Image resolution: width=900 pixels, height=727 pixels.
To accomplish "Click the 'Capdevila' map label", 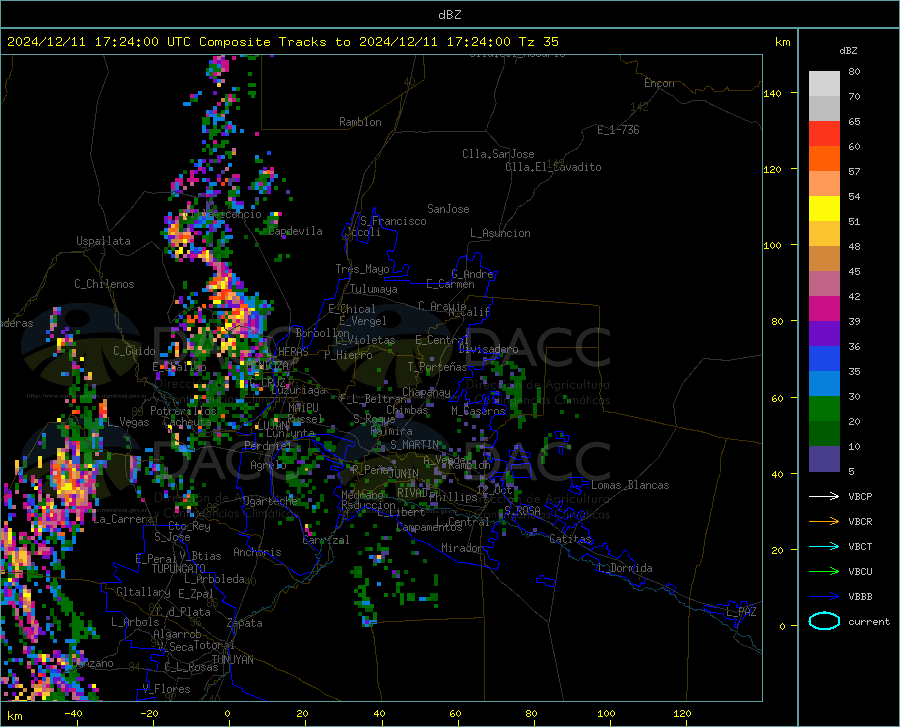I will [295, 231].
